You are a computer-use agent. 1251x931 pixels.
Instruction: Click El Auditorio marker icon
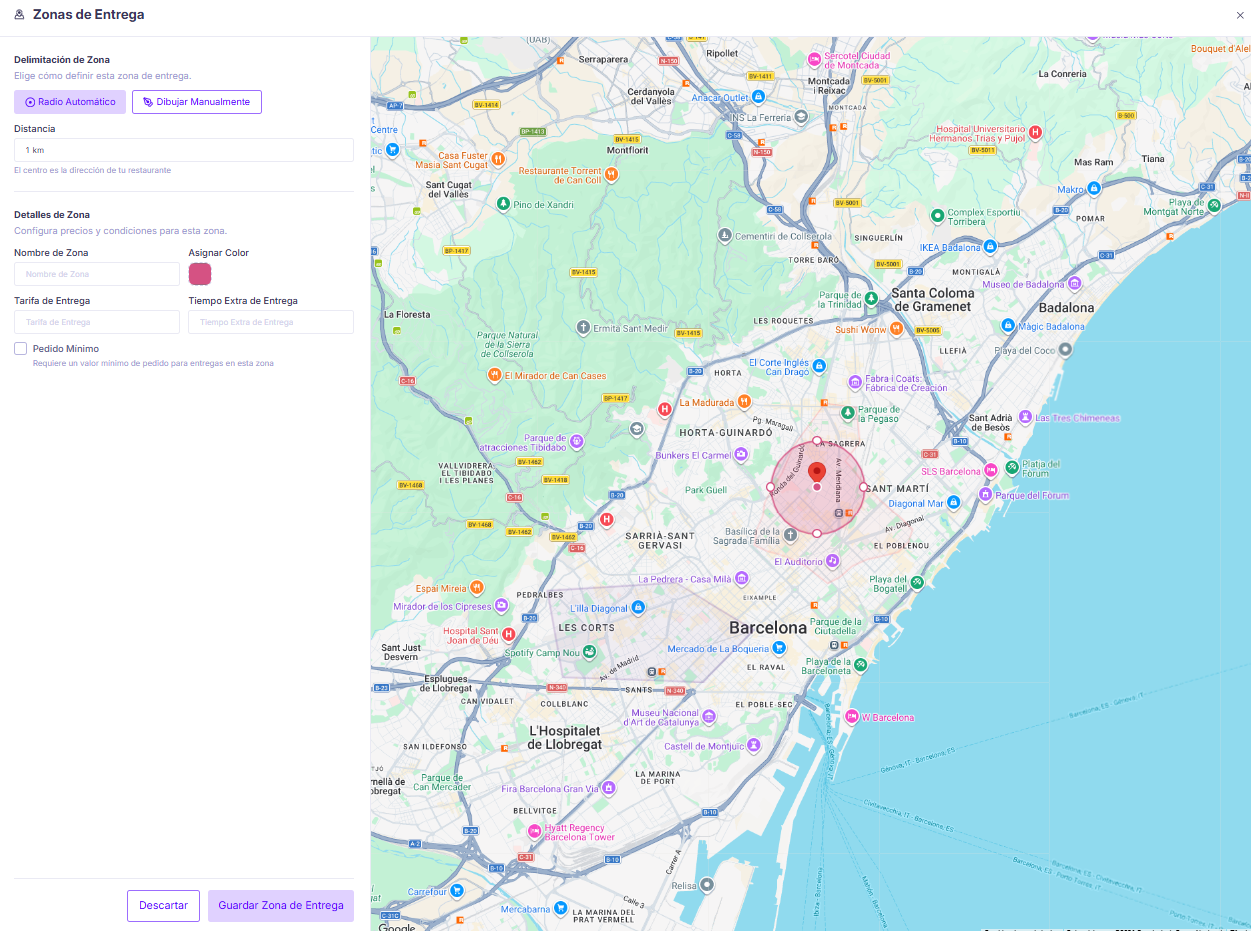(x=832, y=562)
